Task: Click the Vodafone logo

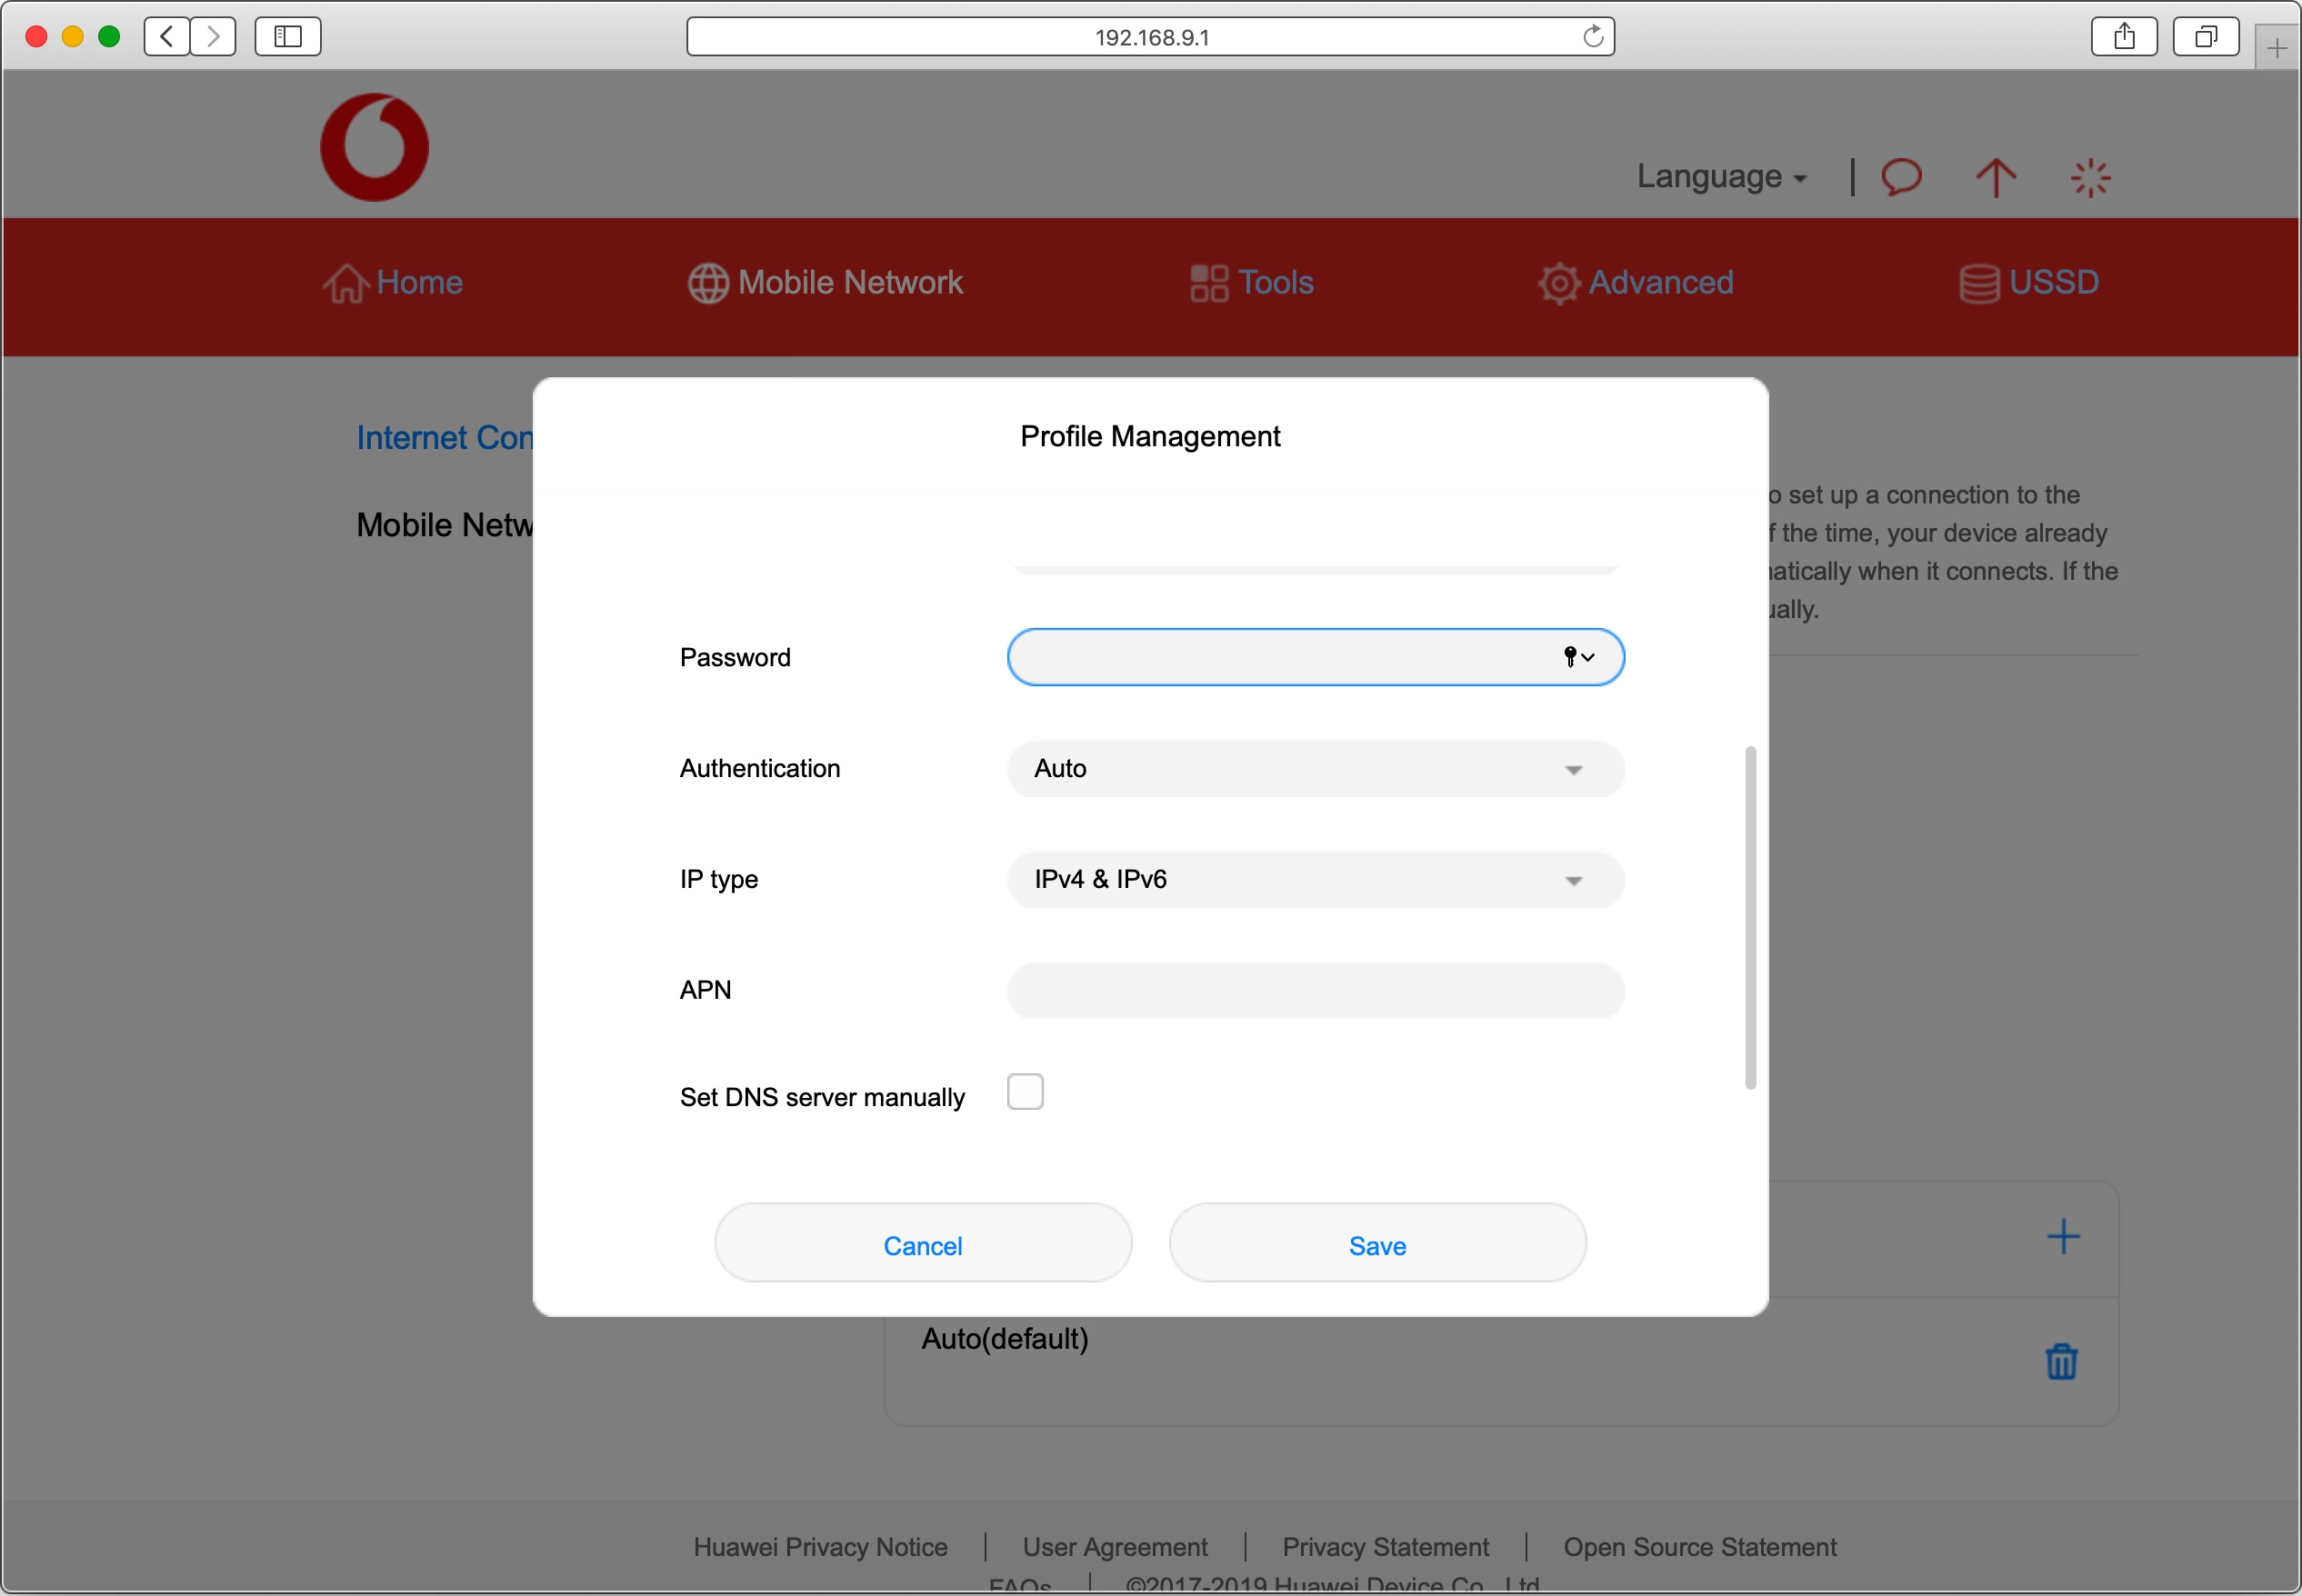Action: tap(375, 146)
